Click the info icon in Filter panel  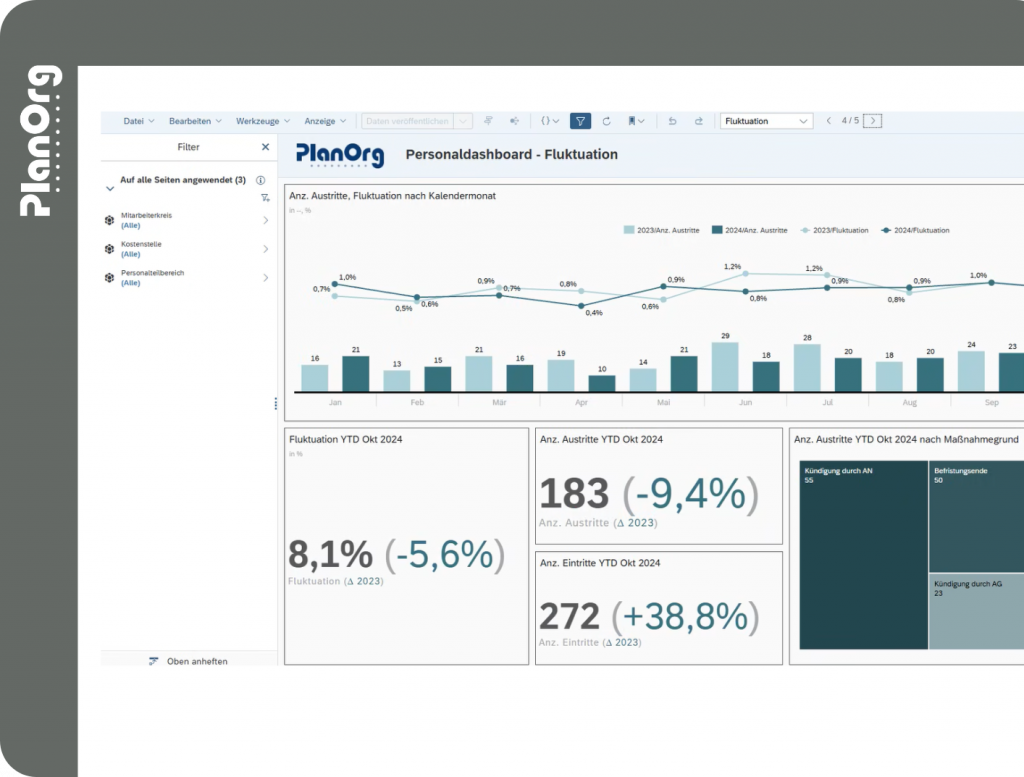click(261, 181)
